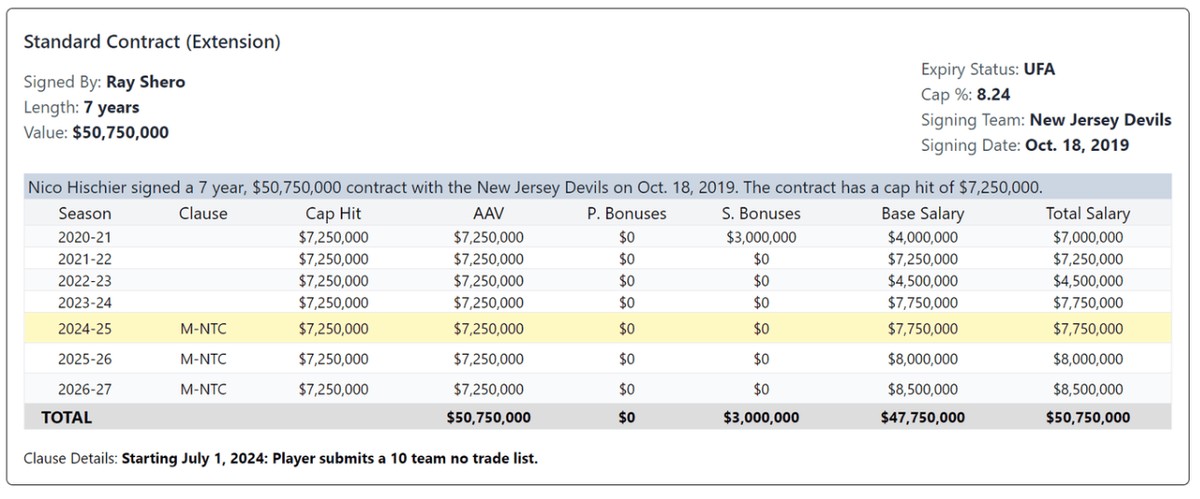Click the Standard Contract (Extension) heading
This screenshot has width=1200, height=499.
(x=152, y=42)
